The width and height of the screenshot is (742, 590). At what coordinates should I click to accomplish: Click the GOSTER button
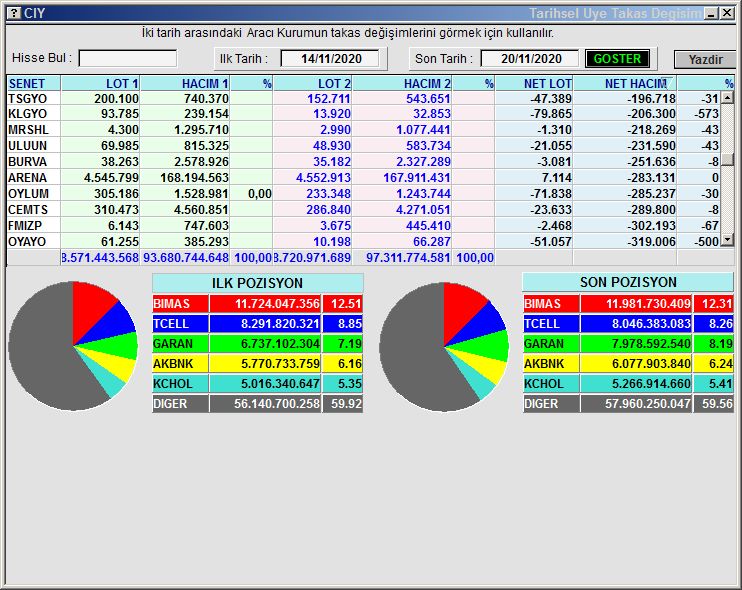pyautogui.click(x=617, y=59)
